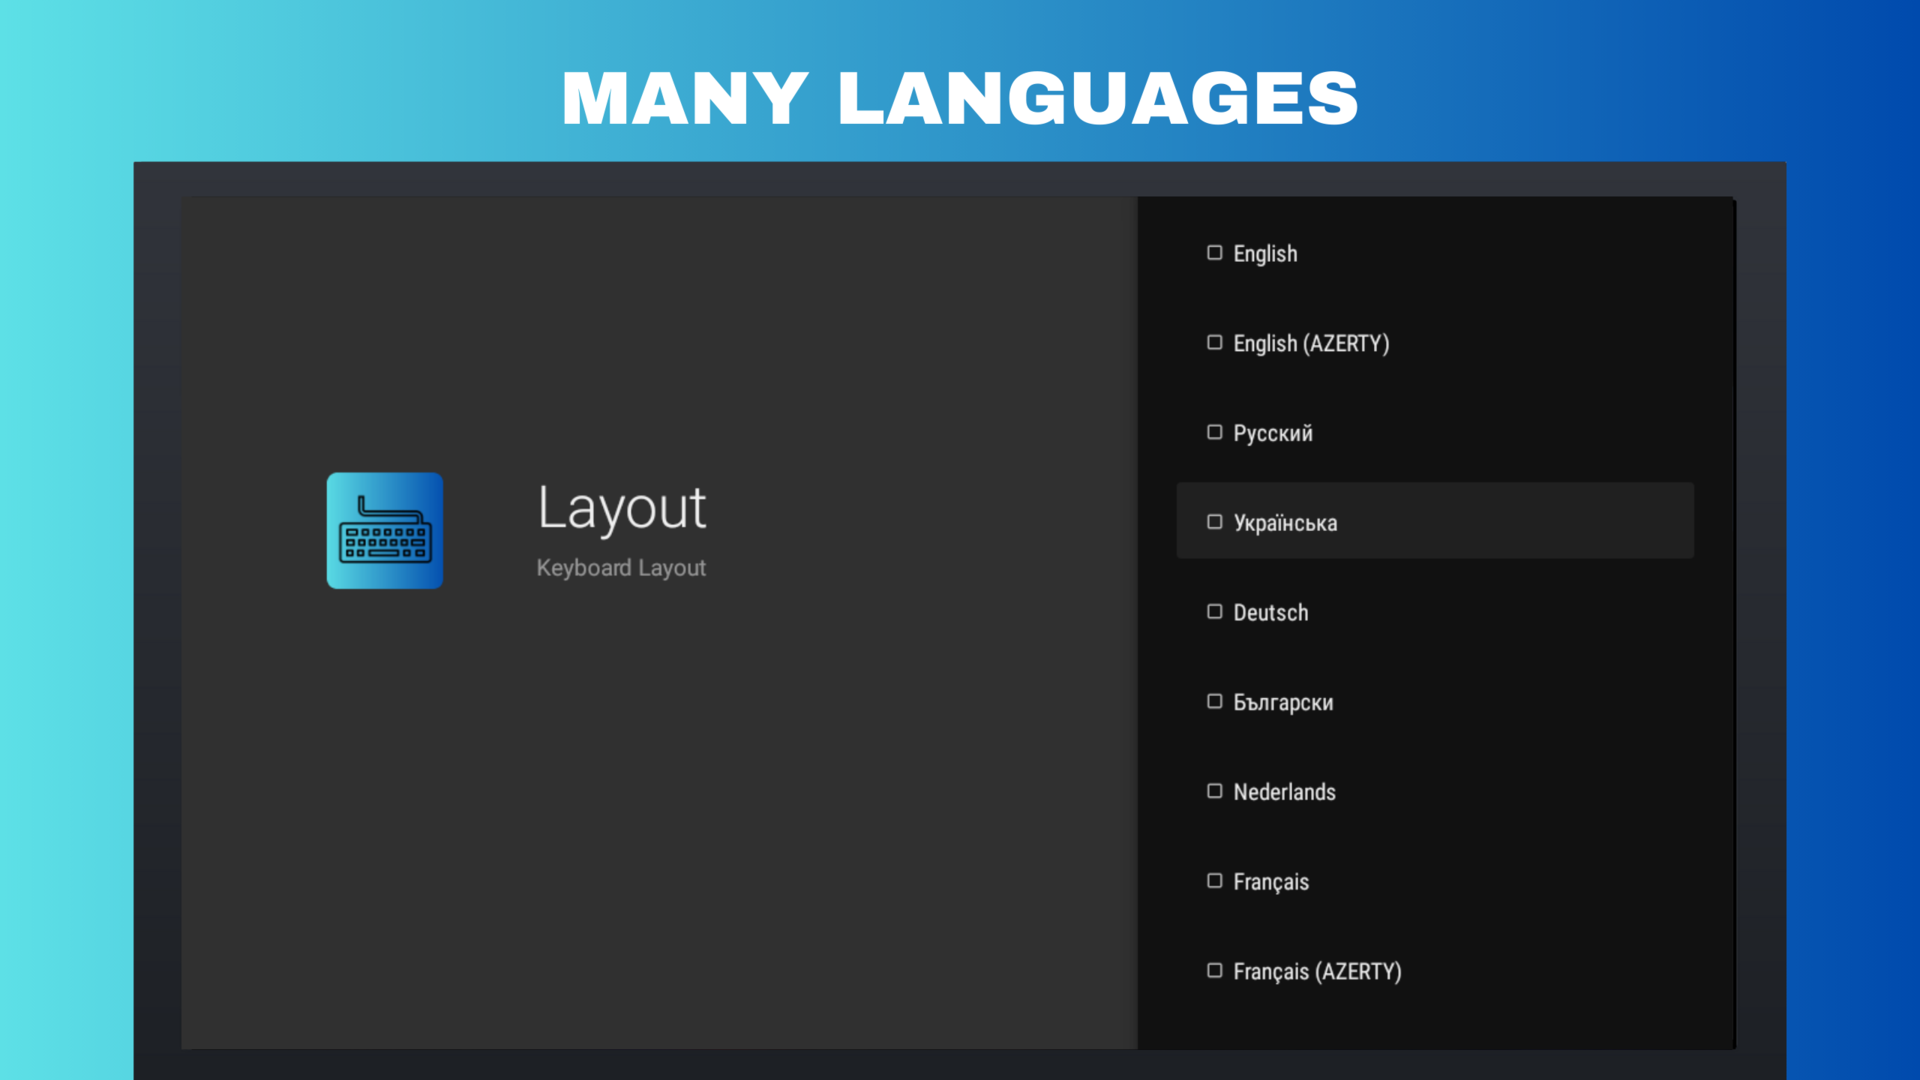Tick the Français checkbox
The width and height of the screenshot is (1920, 1080).
pyautogui.click(x=1214, y=881)
